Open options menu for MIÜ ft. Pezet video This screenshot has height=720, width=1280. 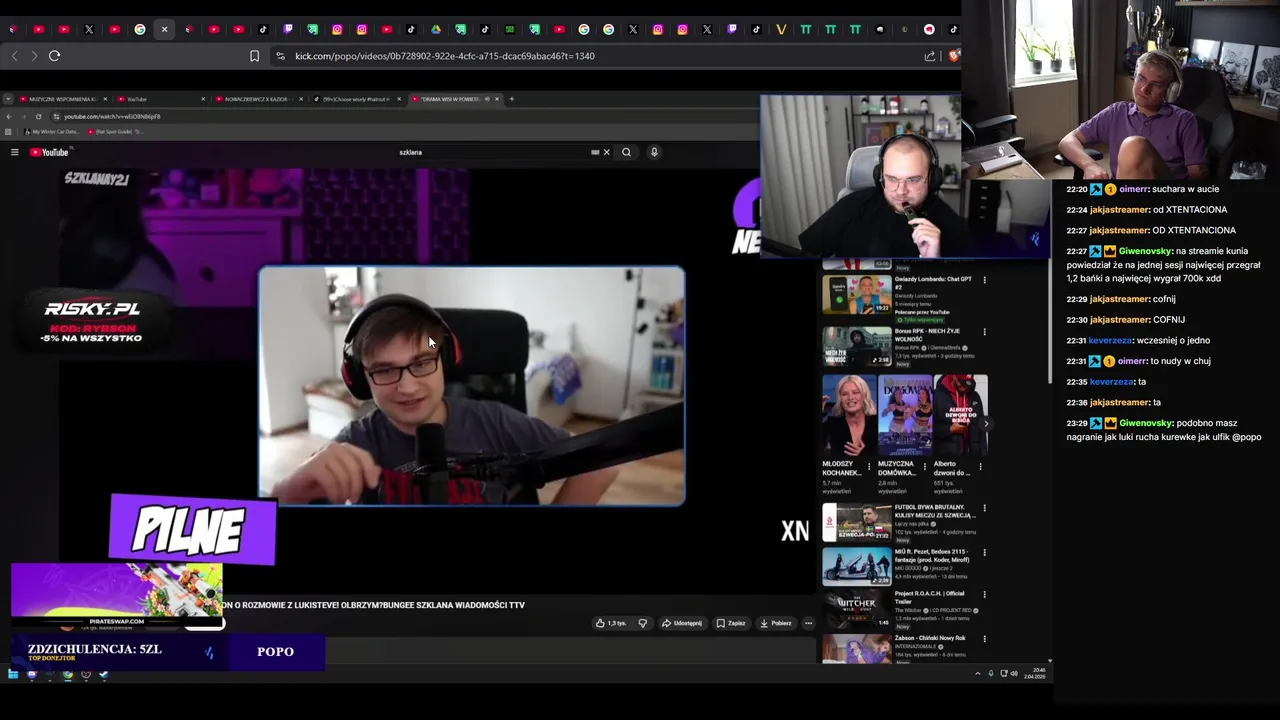984,552
